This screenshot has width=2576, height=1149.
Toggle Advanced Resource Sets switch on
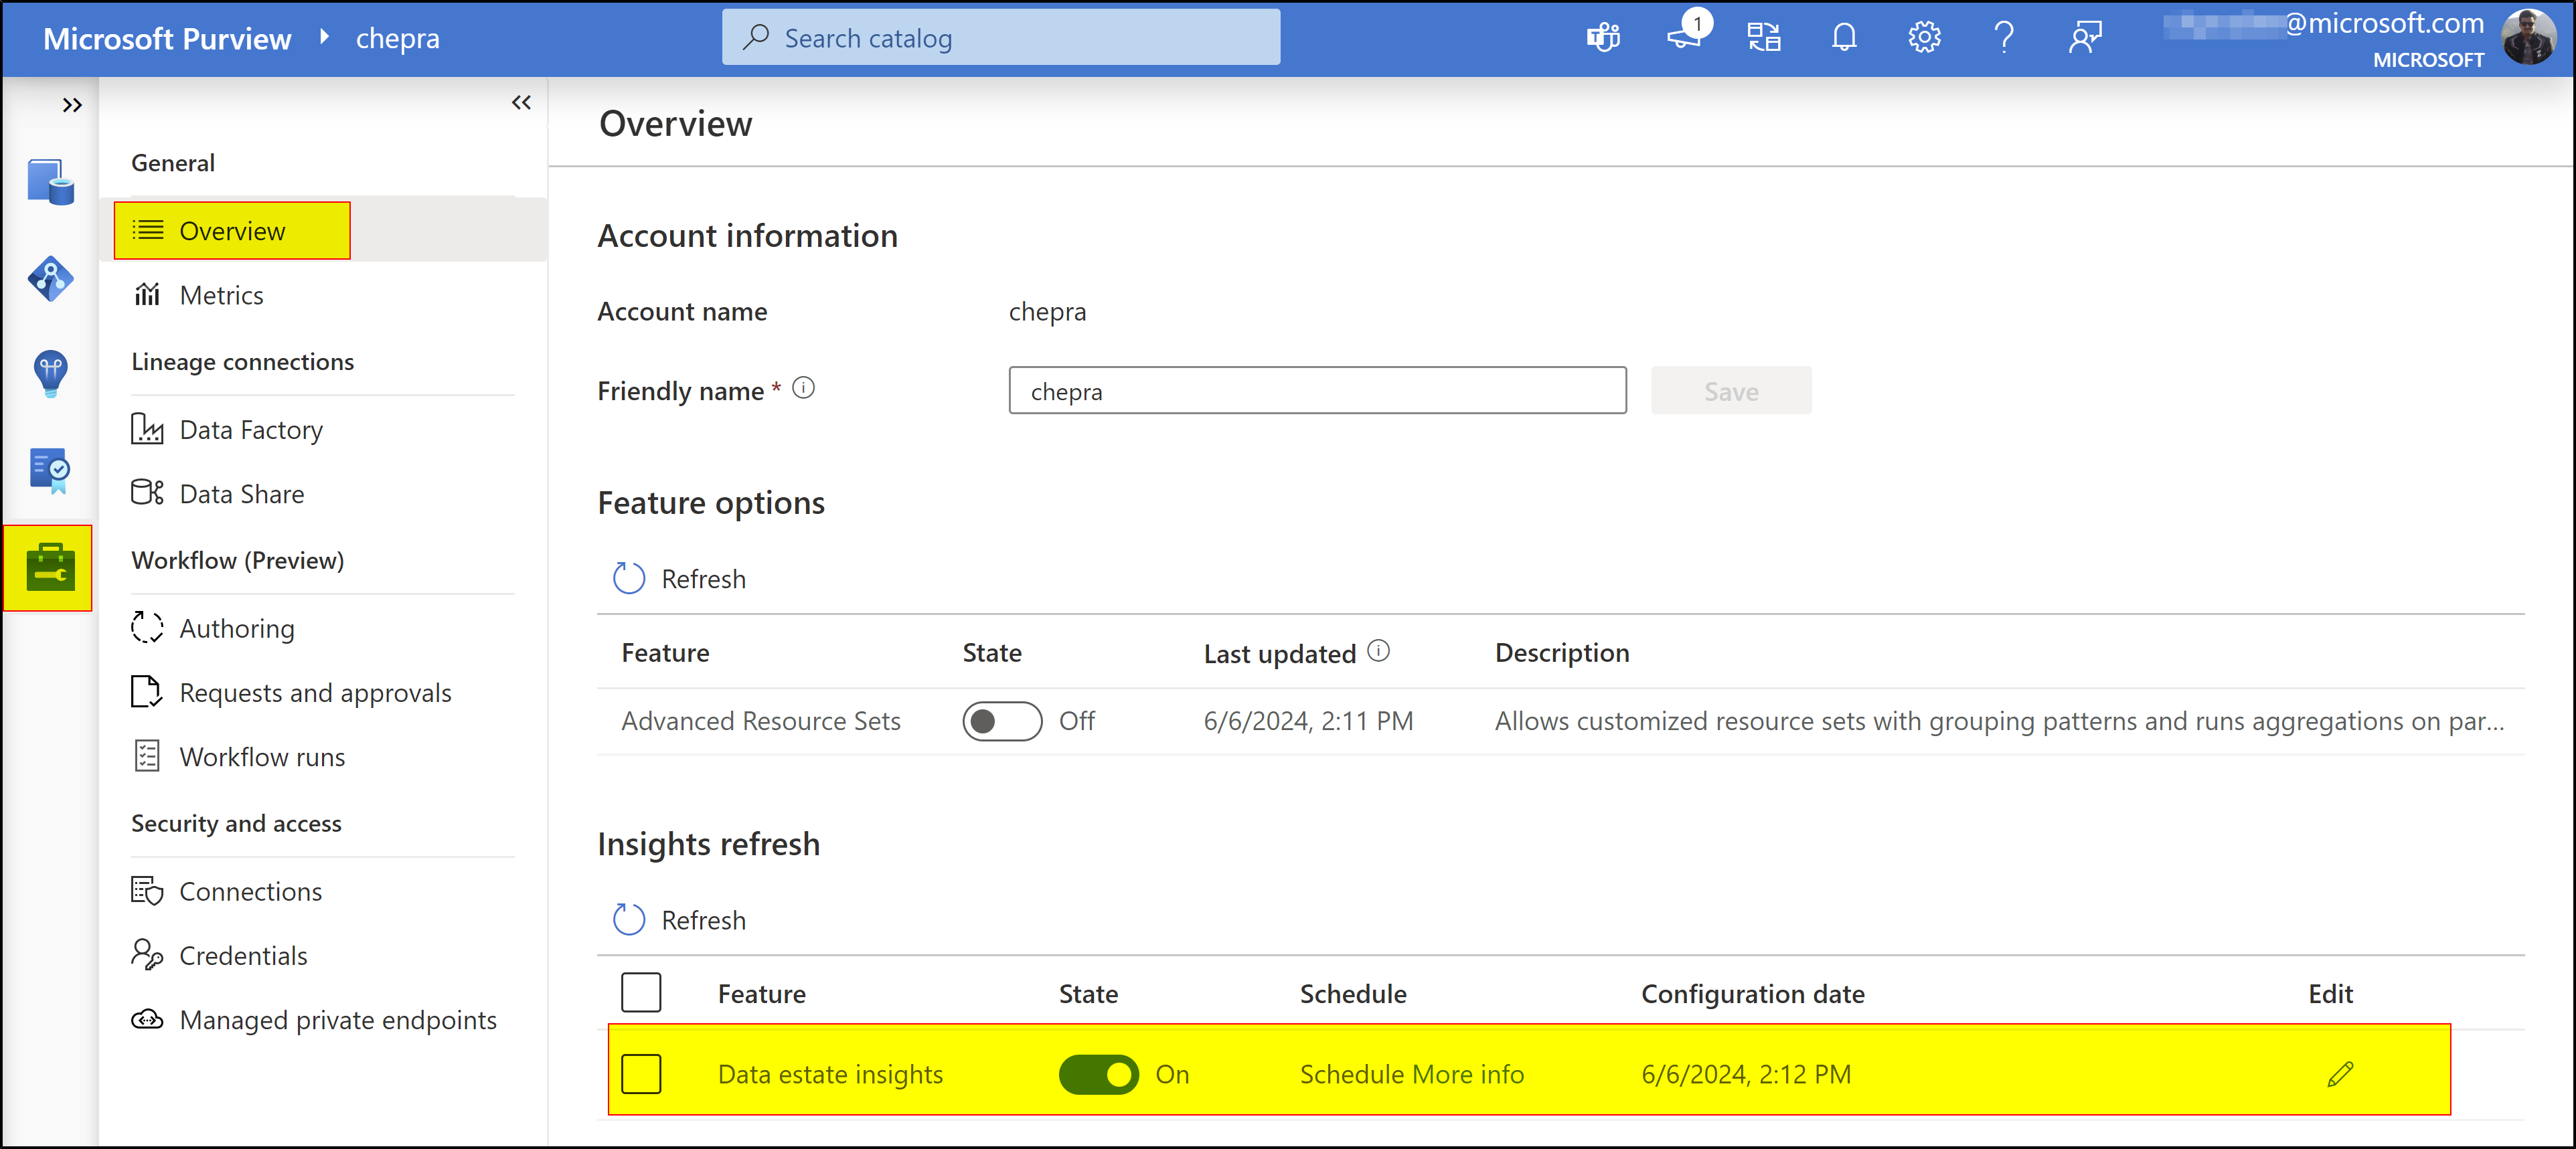1001,721
